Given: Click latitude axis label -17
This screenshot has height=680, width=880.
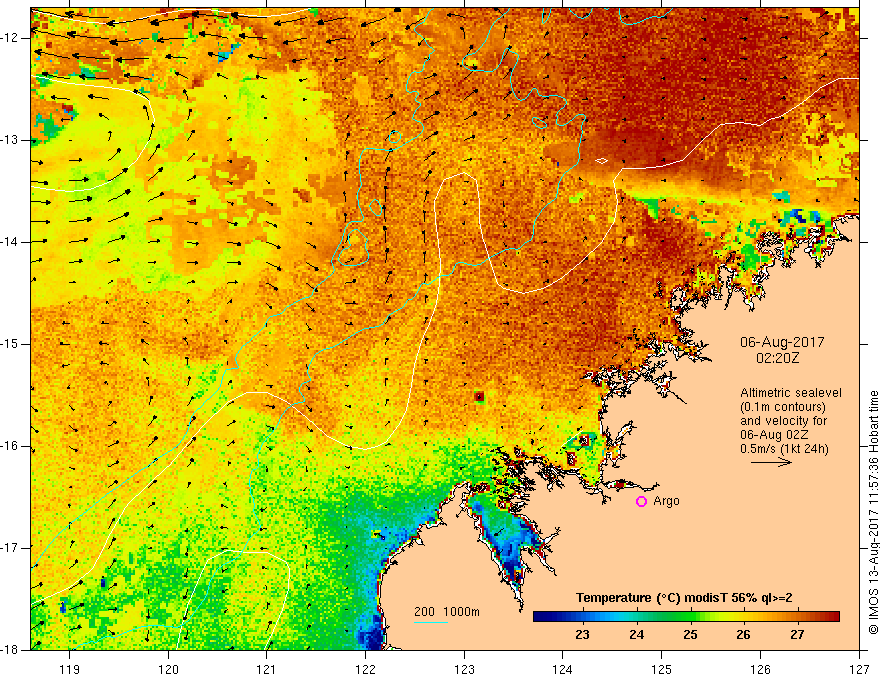Looking at the screenshot, I should [11, 548].
